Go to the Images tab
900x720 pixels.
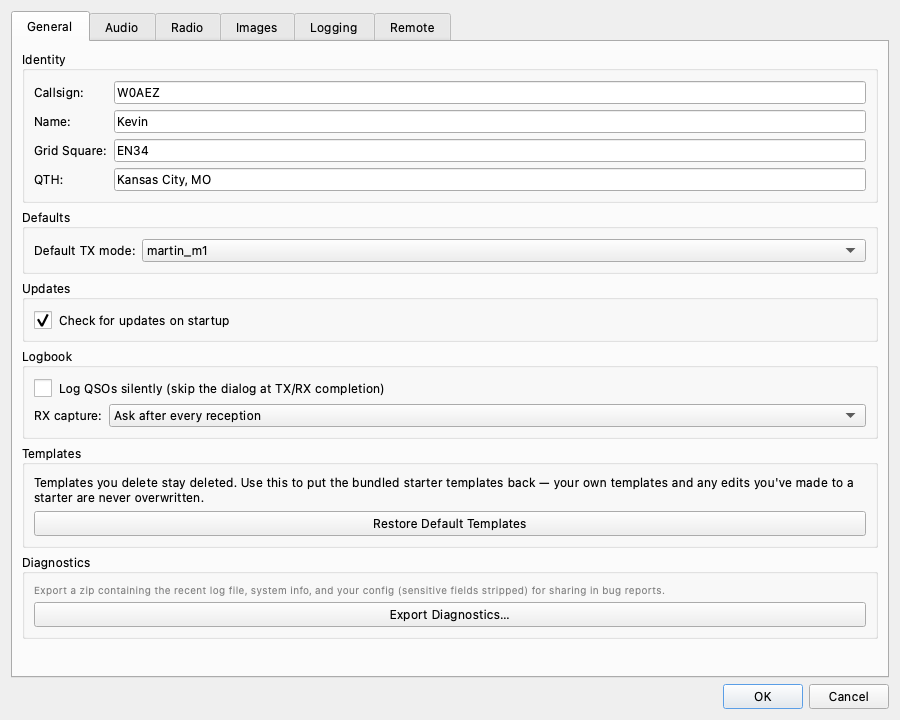[257, 28]
